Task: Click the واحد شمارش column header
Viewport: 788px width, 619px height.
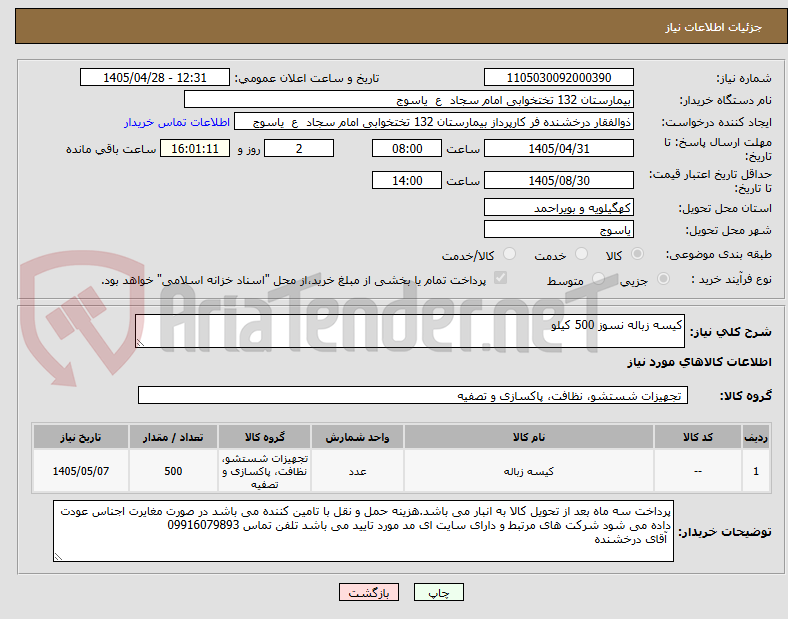Action: click(x=357, y=437)
